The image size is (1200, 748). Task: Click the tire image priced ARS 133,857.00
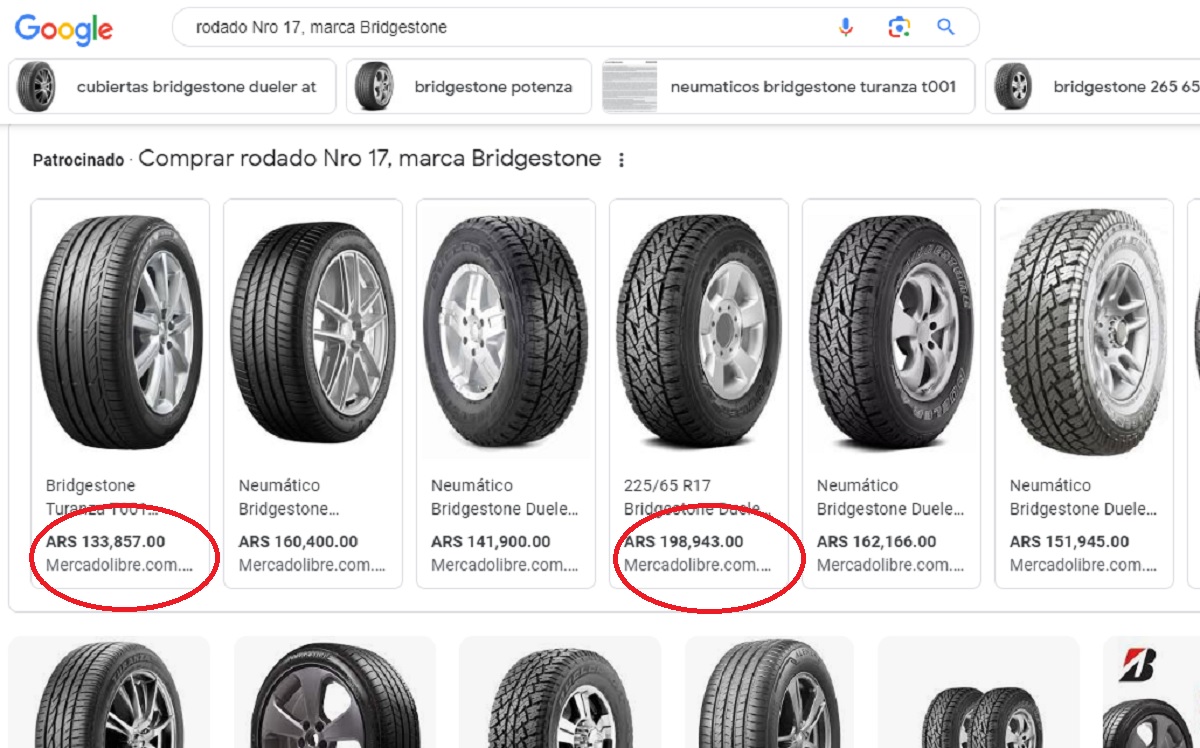pos(120,330)
